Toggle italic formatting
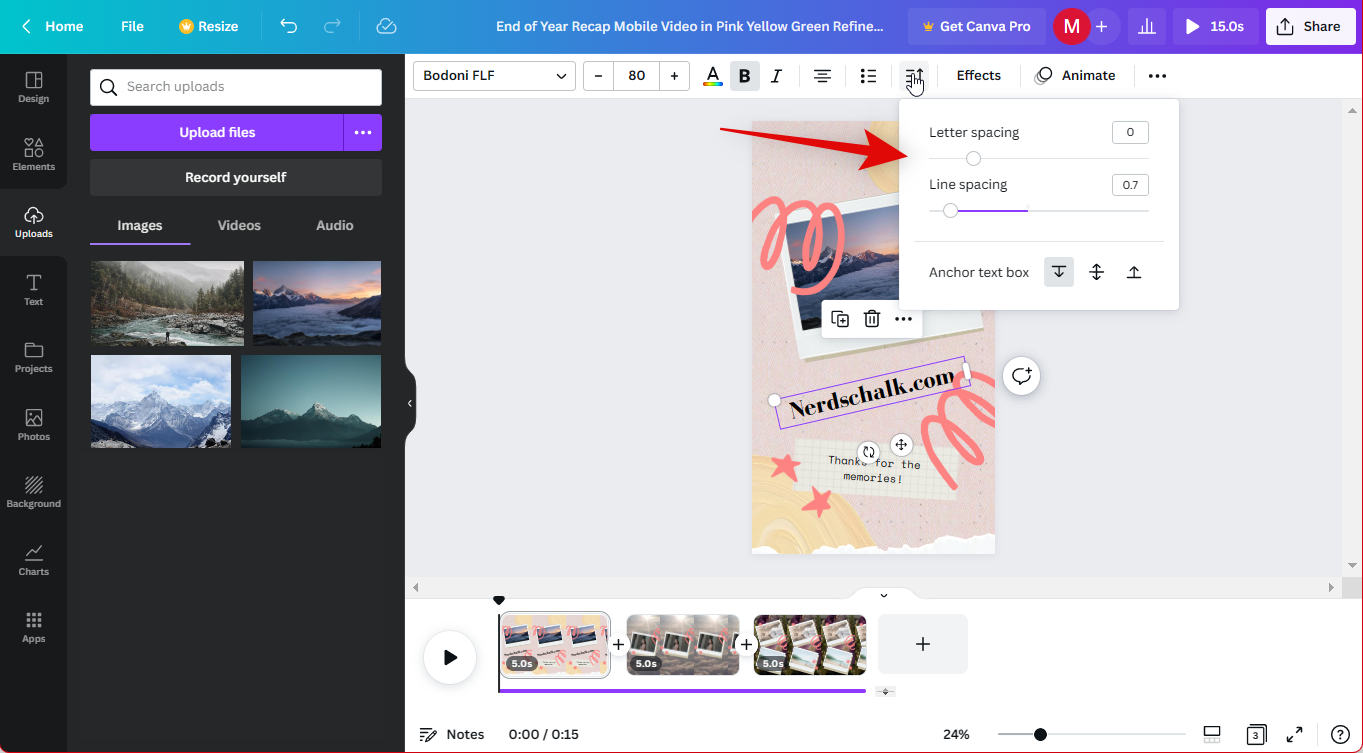The image size is (1363, 753). click(776, 75)
